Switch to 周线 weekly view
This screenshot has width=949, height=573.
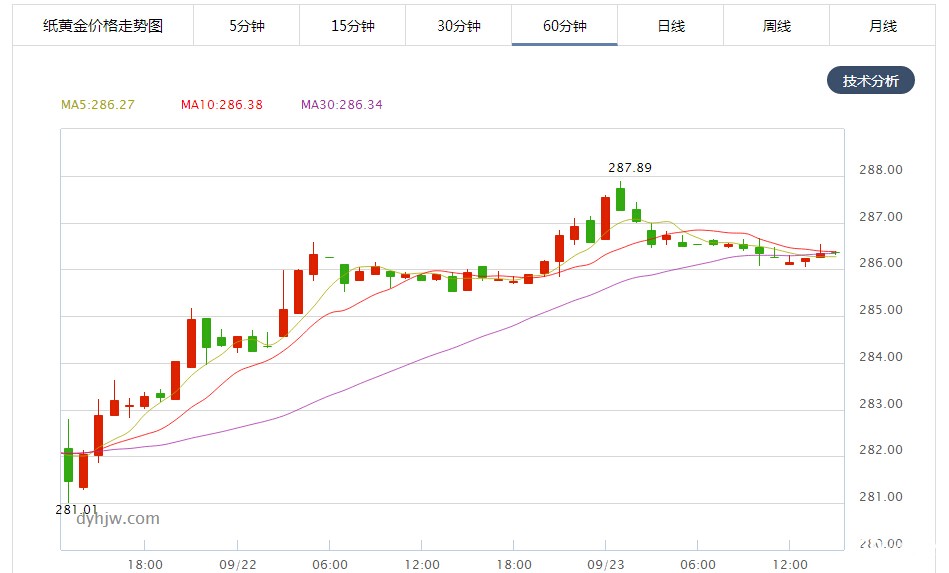[776, 26]
